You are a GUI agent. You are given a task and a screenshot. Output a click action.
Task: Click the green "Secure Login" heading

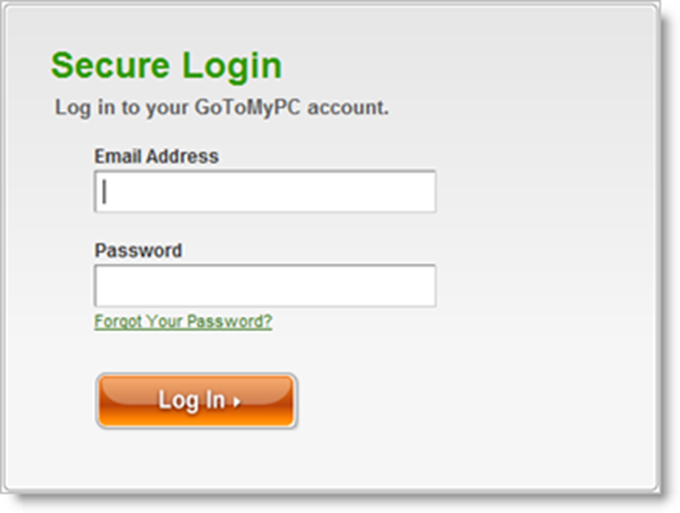(166, 66)
